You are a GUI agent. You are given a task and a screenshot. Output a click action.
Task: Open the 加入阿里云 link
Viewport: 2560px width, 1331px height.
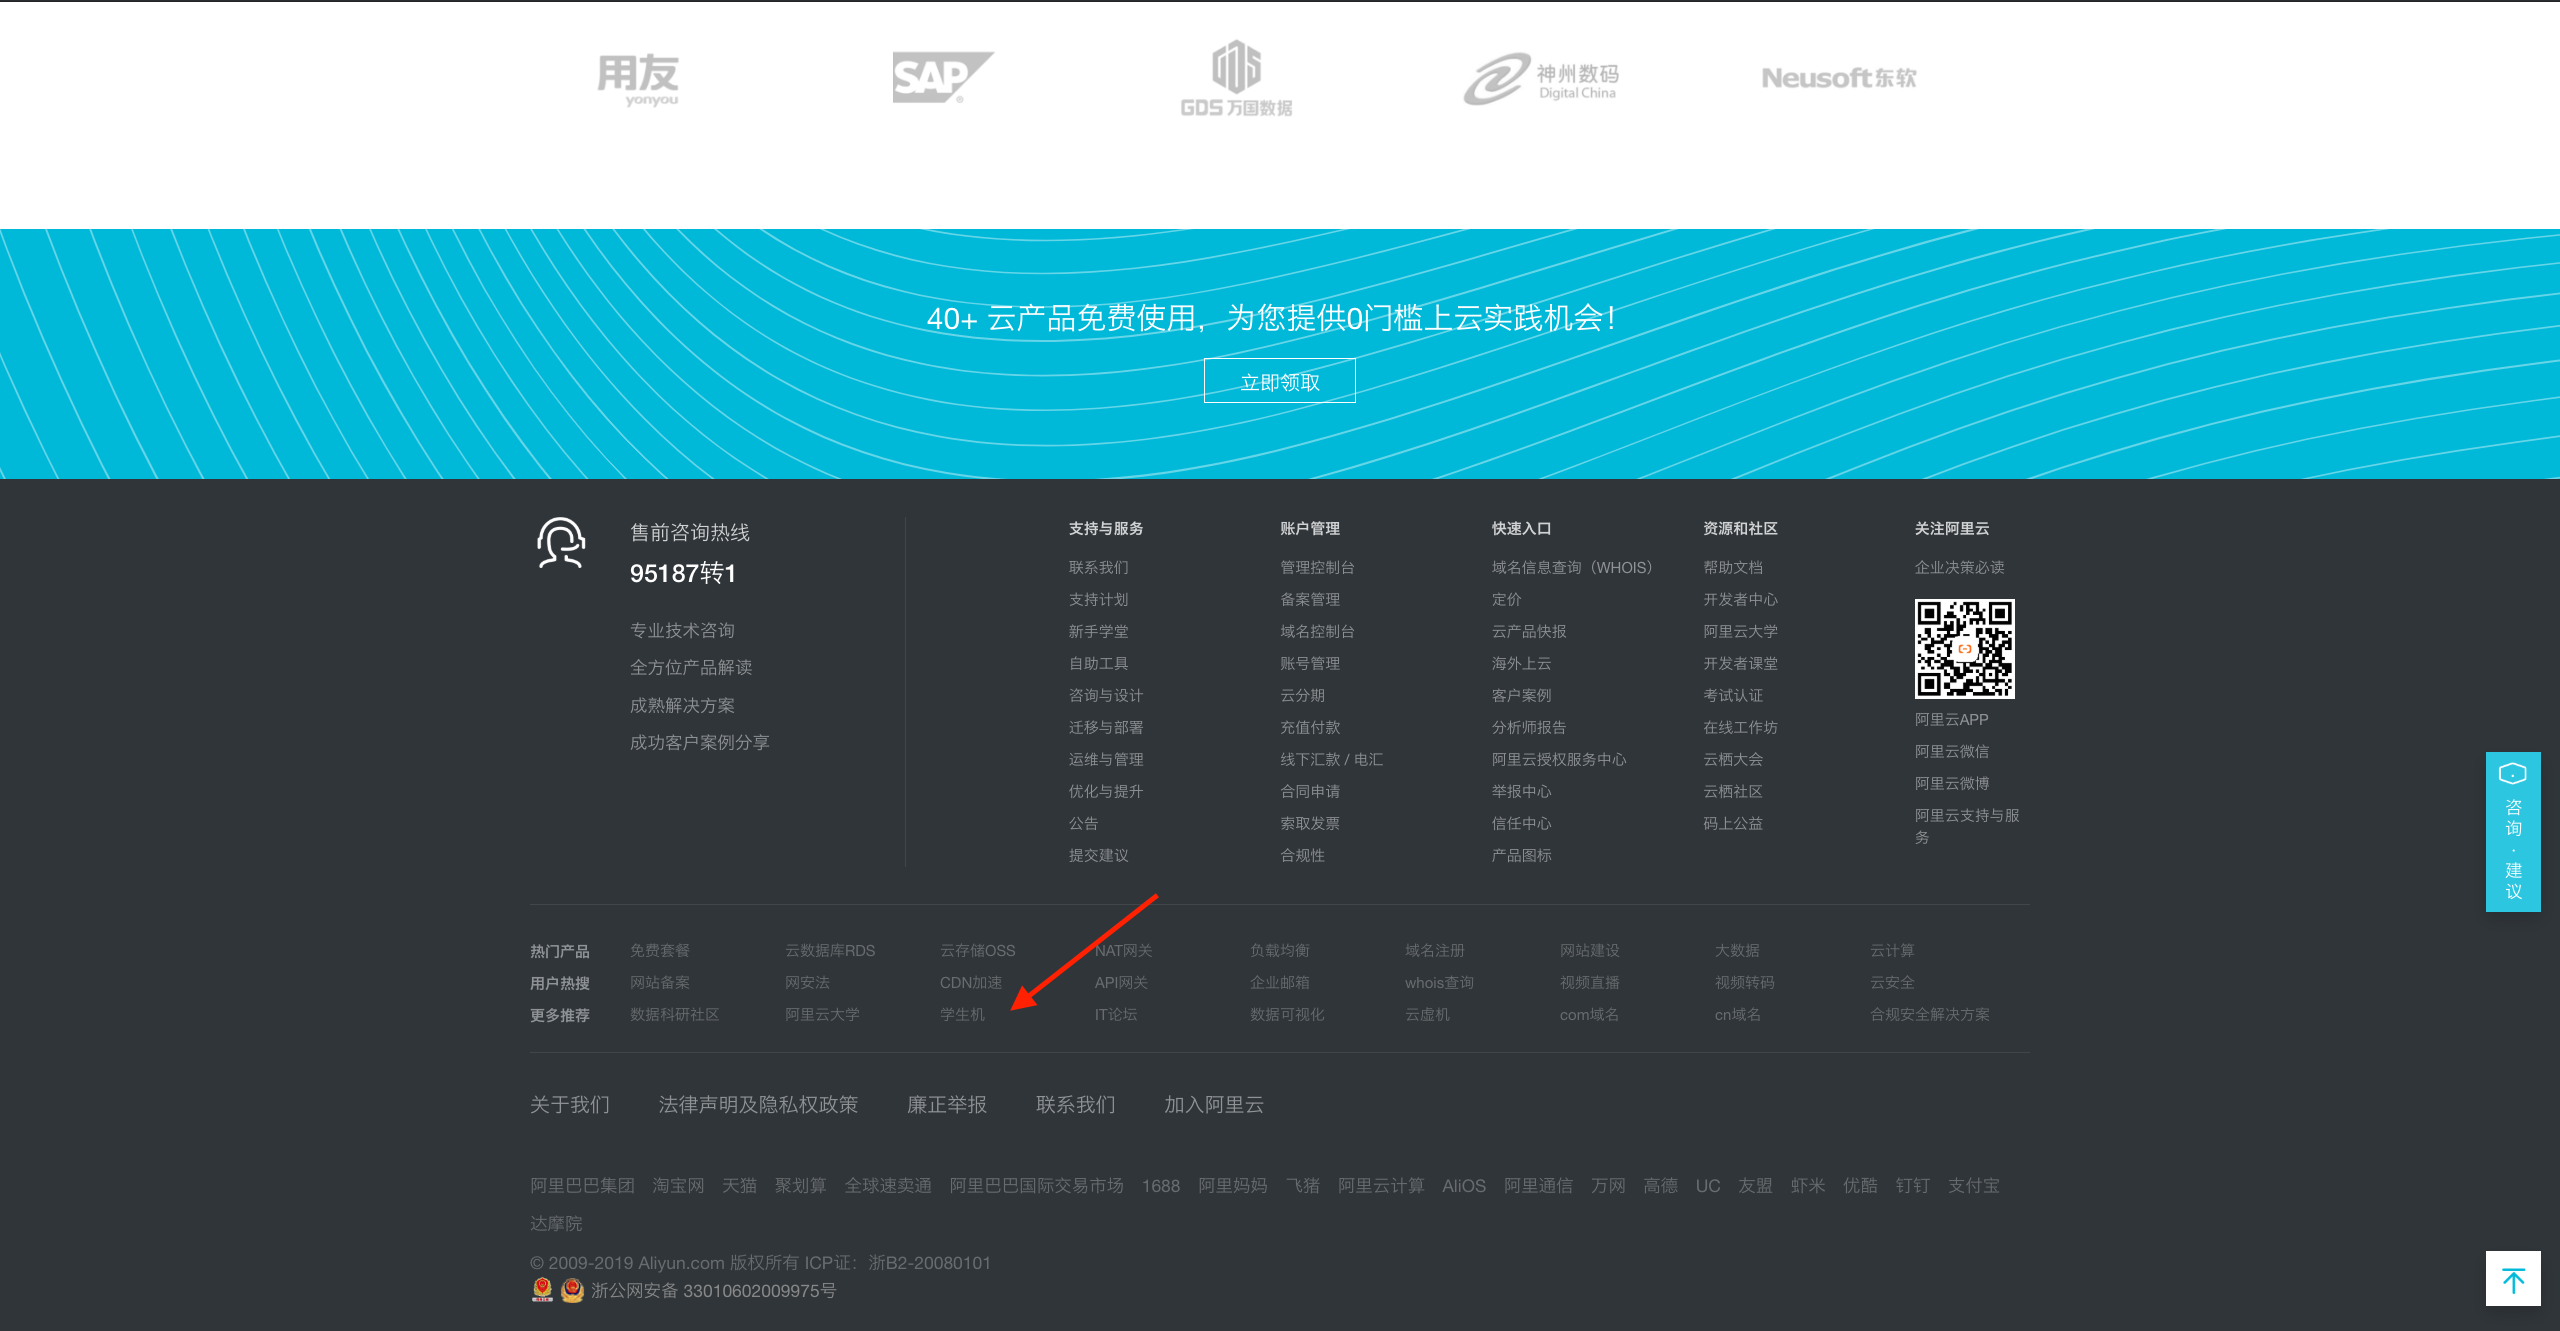1213,1105
